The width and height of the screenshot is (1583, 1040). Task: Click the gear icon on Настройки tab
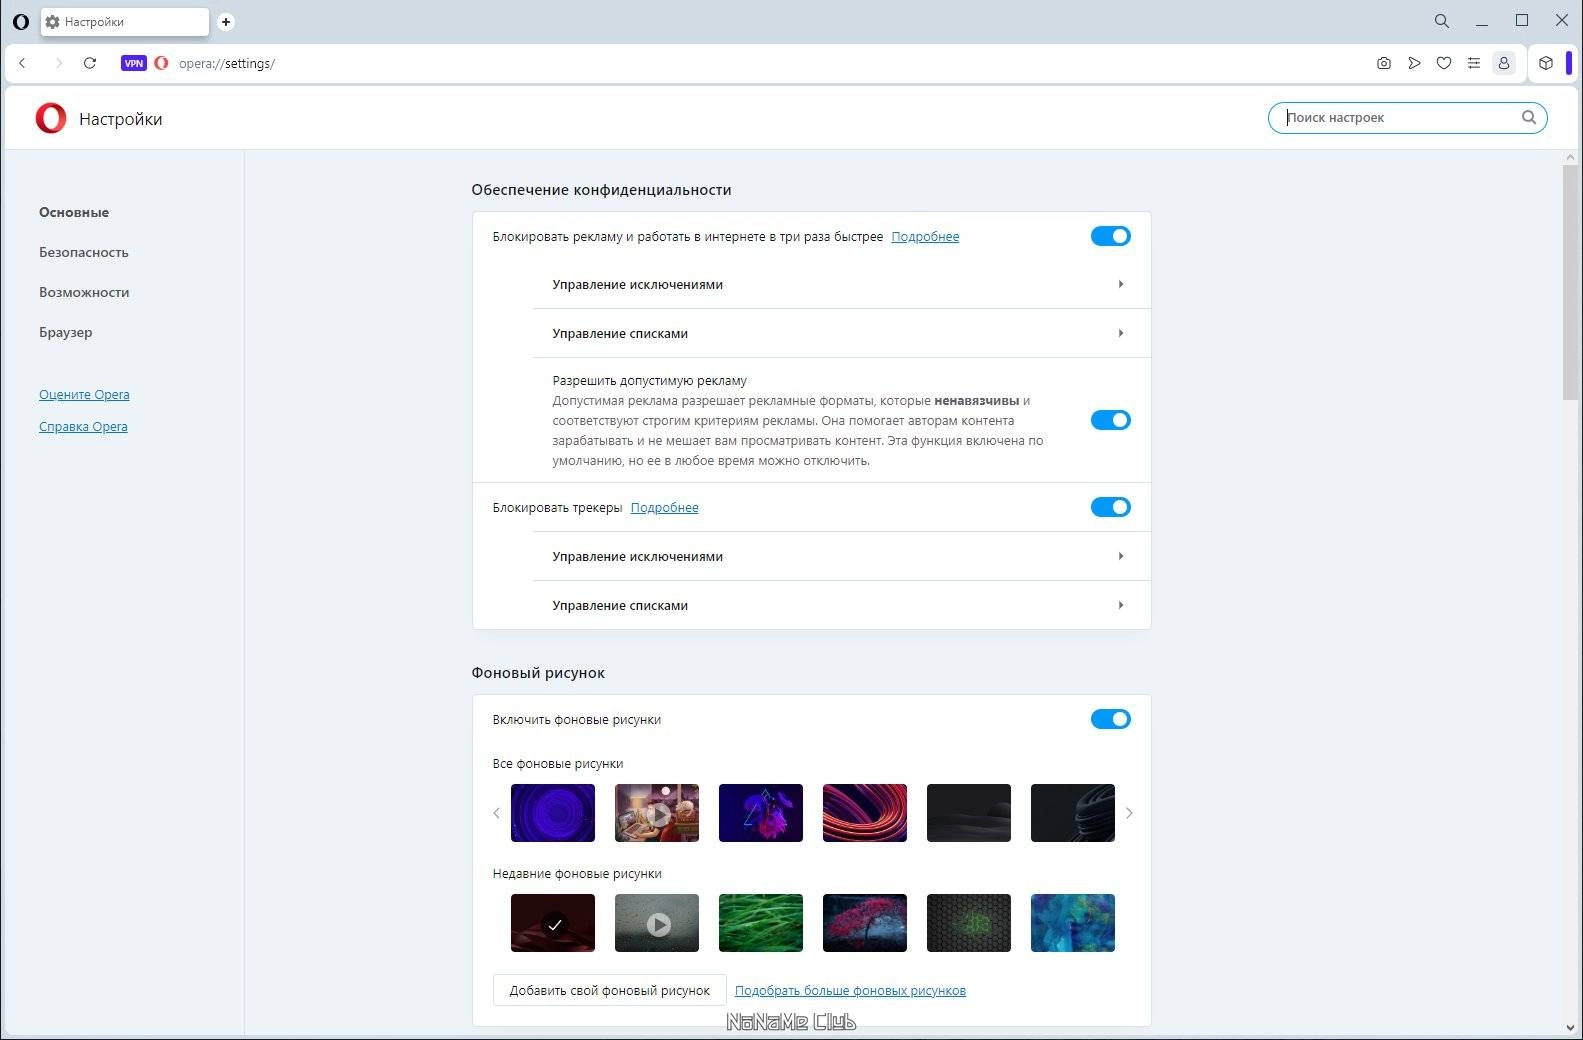[53, 22]
